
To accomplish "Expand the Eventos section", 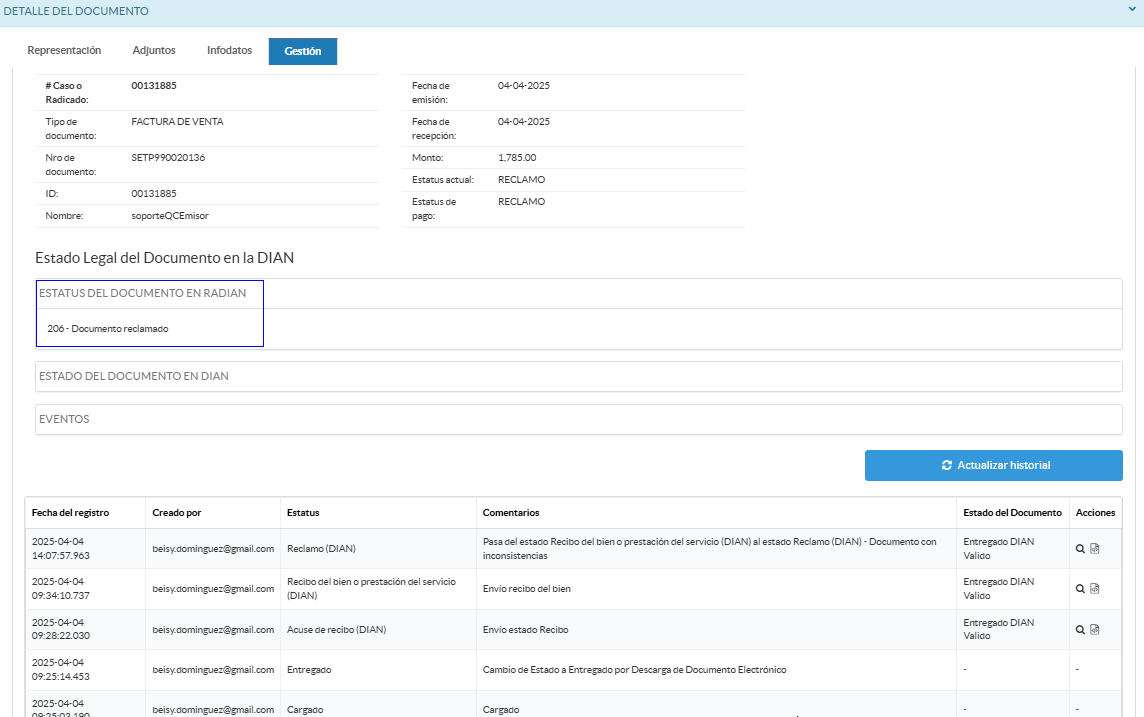I will (64, 419).
